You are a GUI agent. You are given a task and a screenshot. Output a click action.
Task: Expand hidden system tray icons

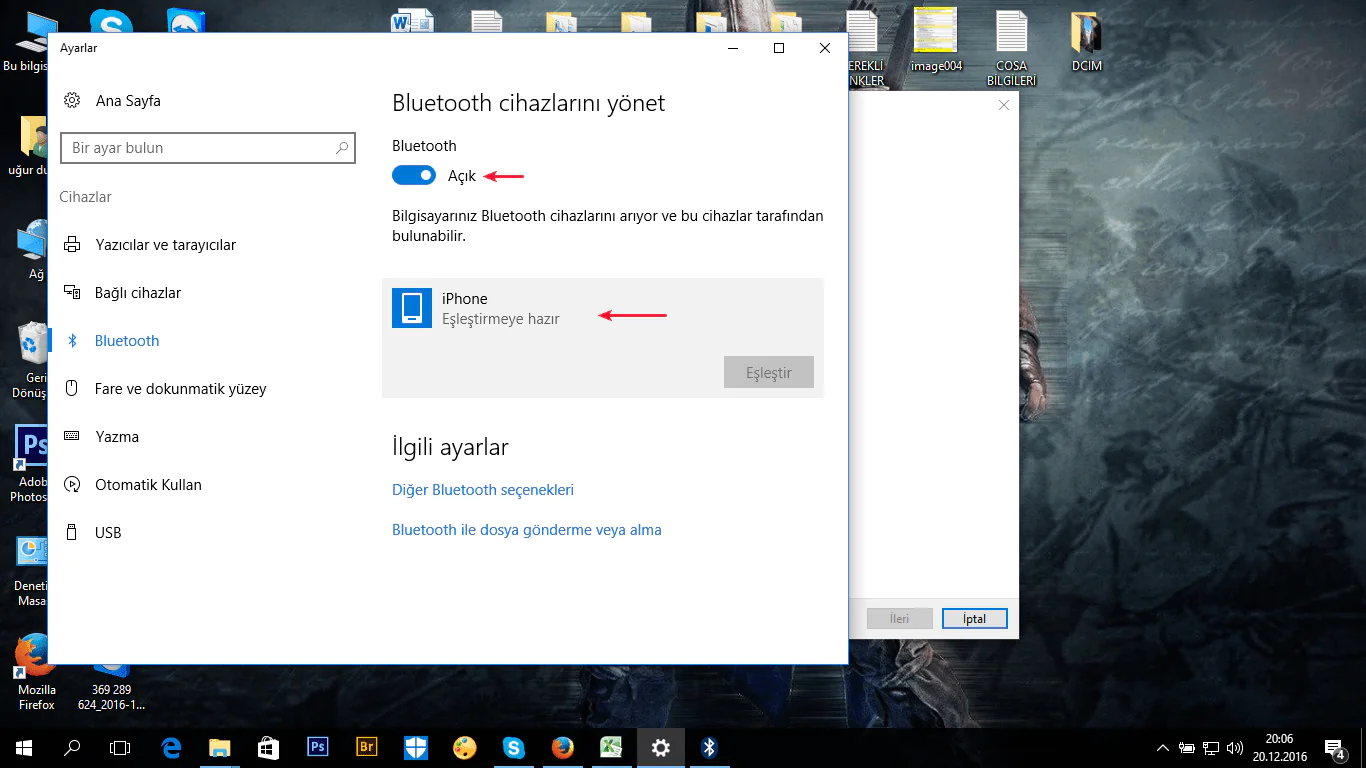(1162, 747)
